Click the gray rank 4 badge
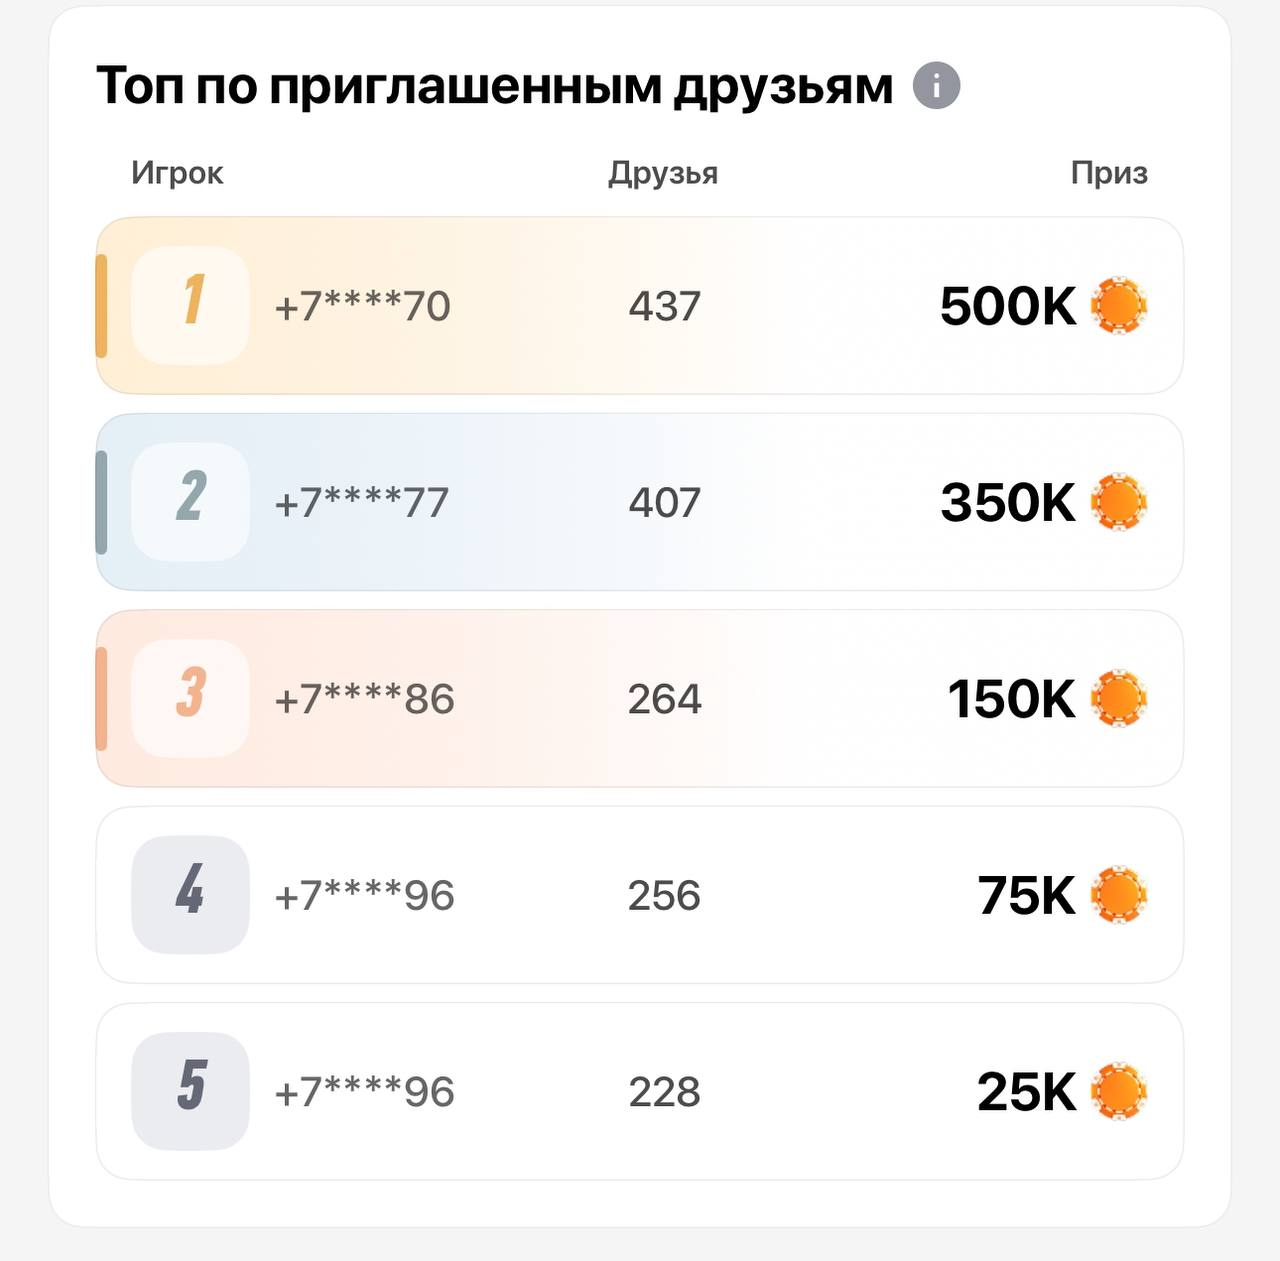The height and width of the screenshot is (1261, 1280). (x=190, y=894)
